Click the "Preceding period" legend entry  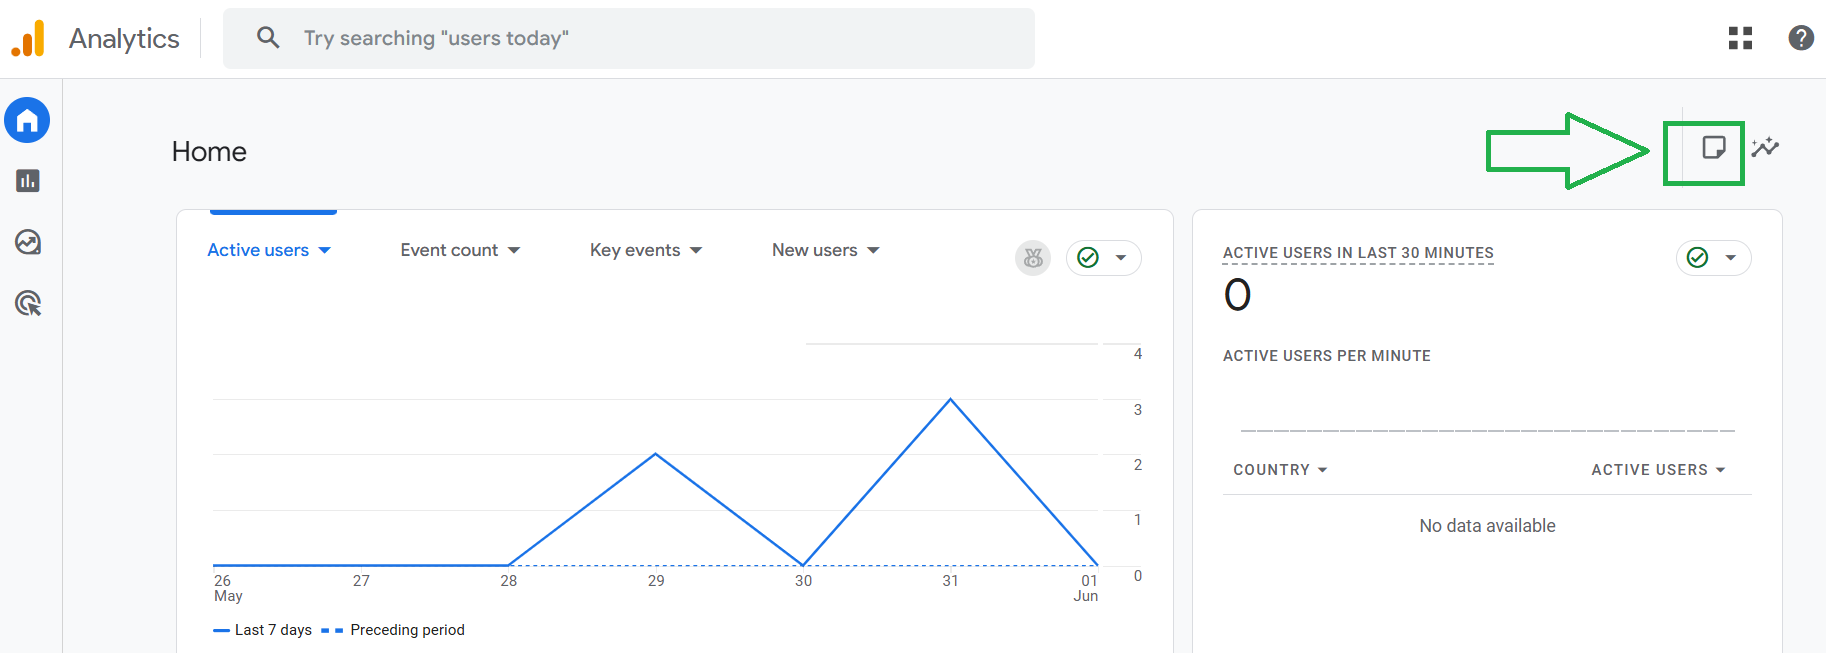pyautogui.click(x=393, y=630)
